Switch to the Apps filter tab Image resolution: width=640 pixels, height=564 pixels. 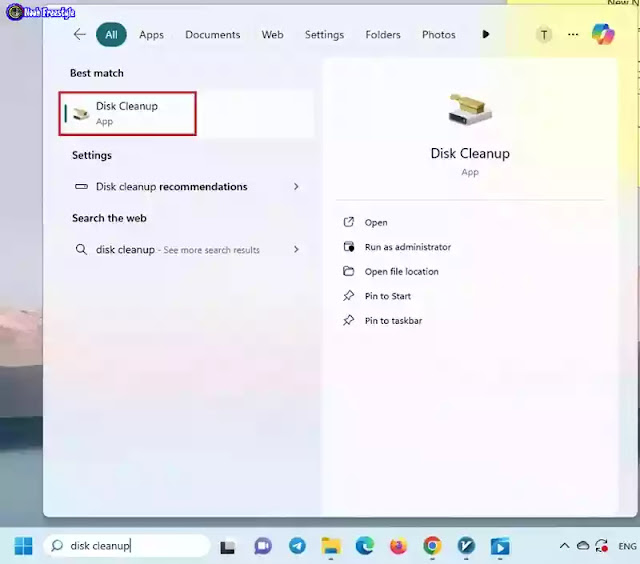(151, 35)
